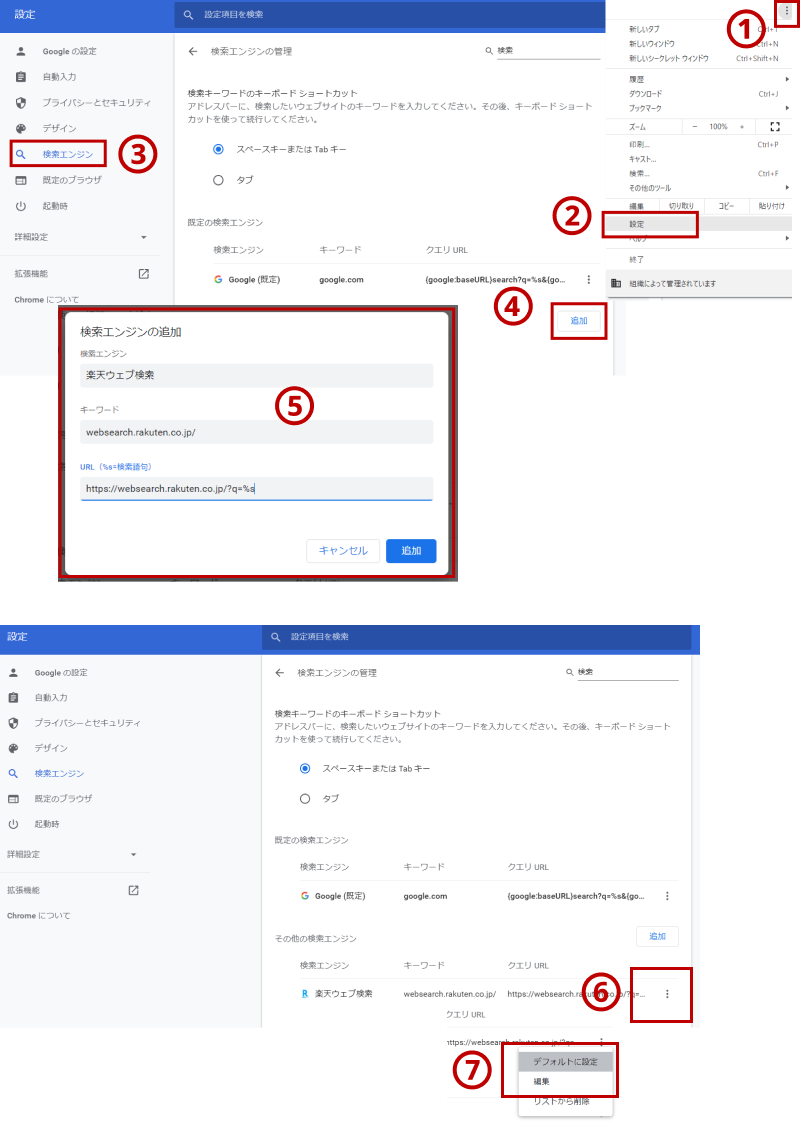Click 切り取り in Chrome menu edit row

[x=681, y=207]
